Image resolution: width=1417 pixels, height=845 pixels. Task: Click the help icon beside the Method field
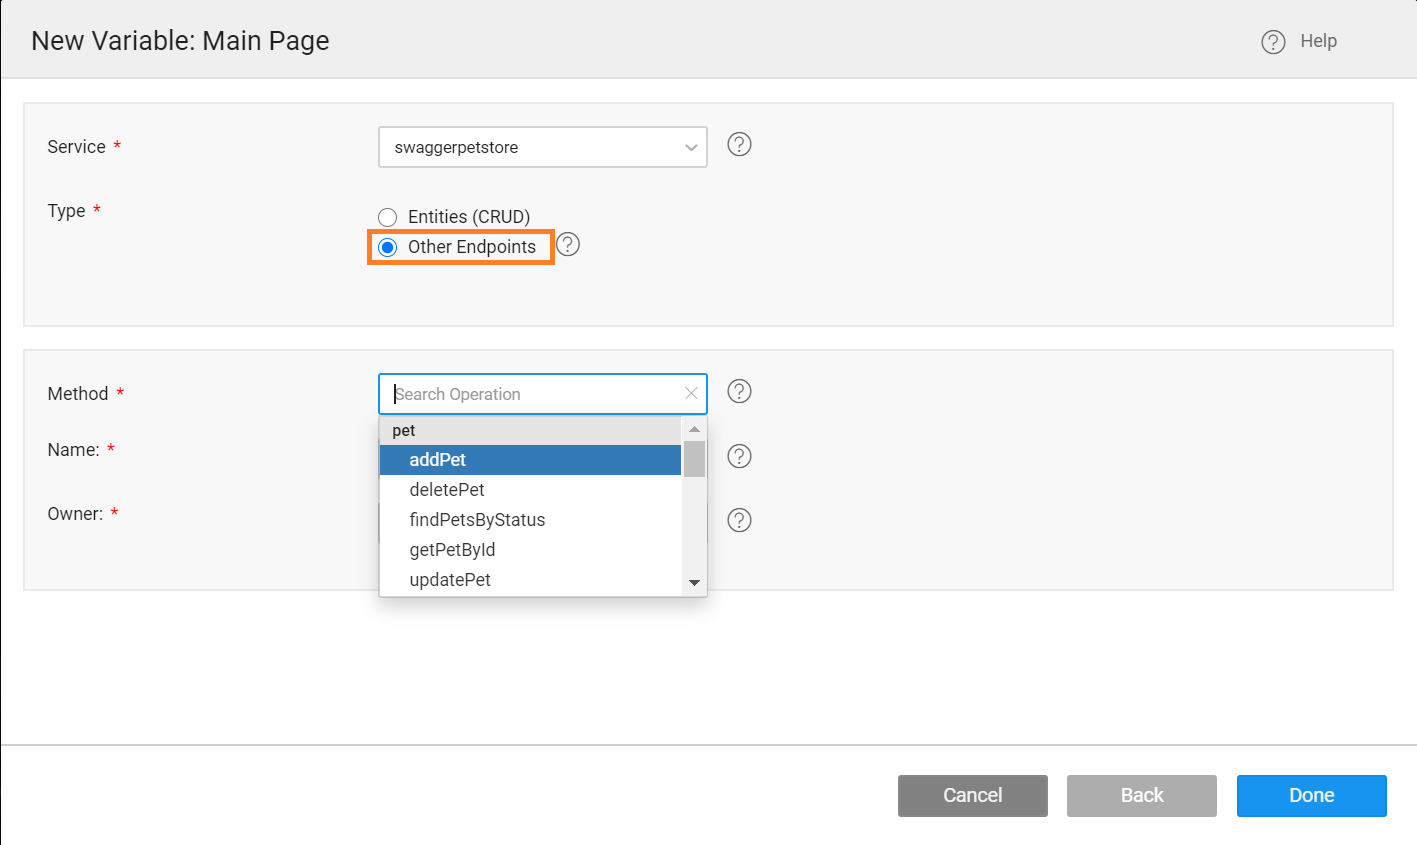[739, 391]
